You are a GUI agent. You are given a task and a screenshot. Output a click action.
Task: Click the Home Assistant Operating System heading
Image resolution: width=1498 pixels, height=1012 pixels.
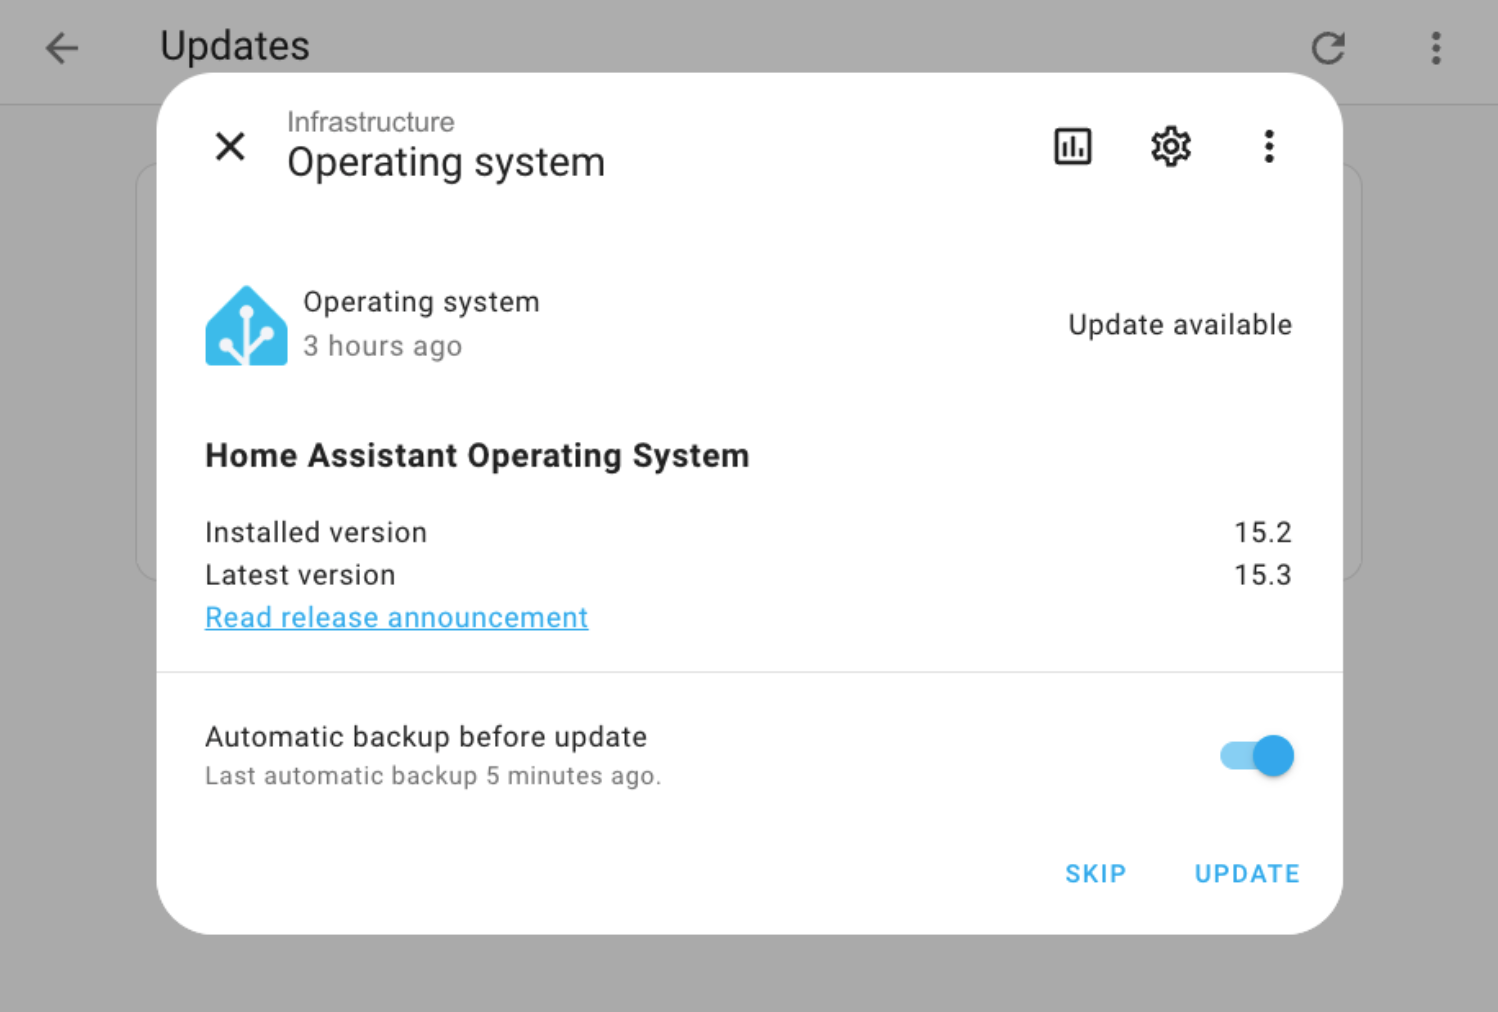[x=477, y=456]
